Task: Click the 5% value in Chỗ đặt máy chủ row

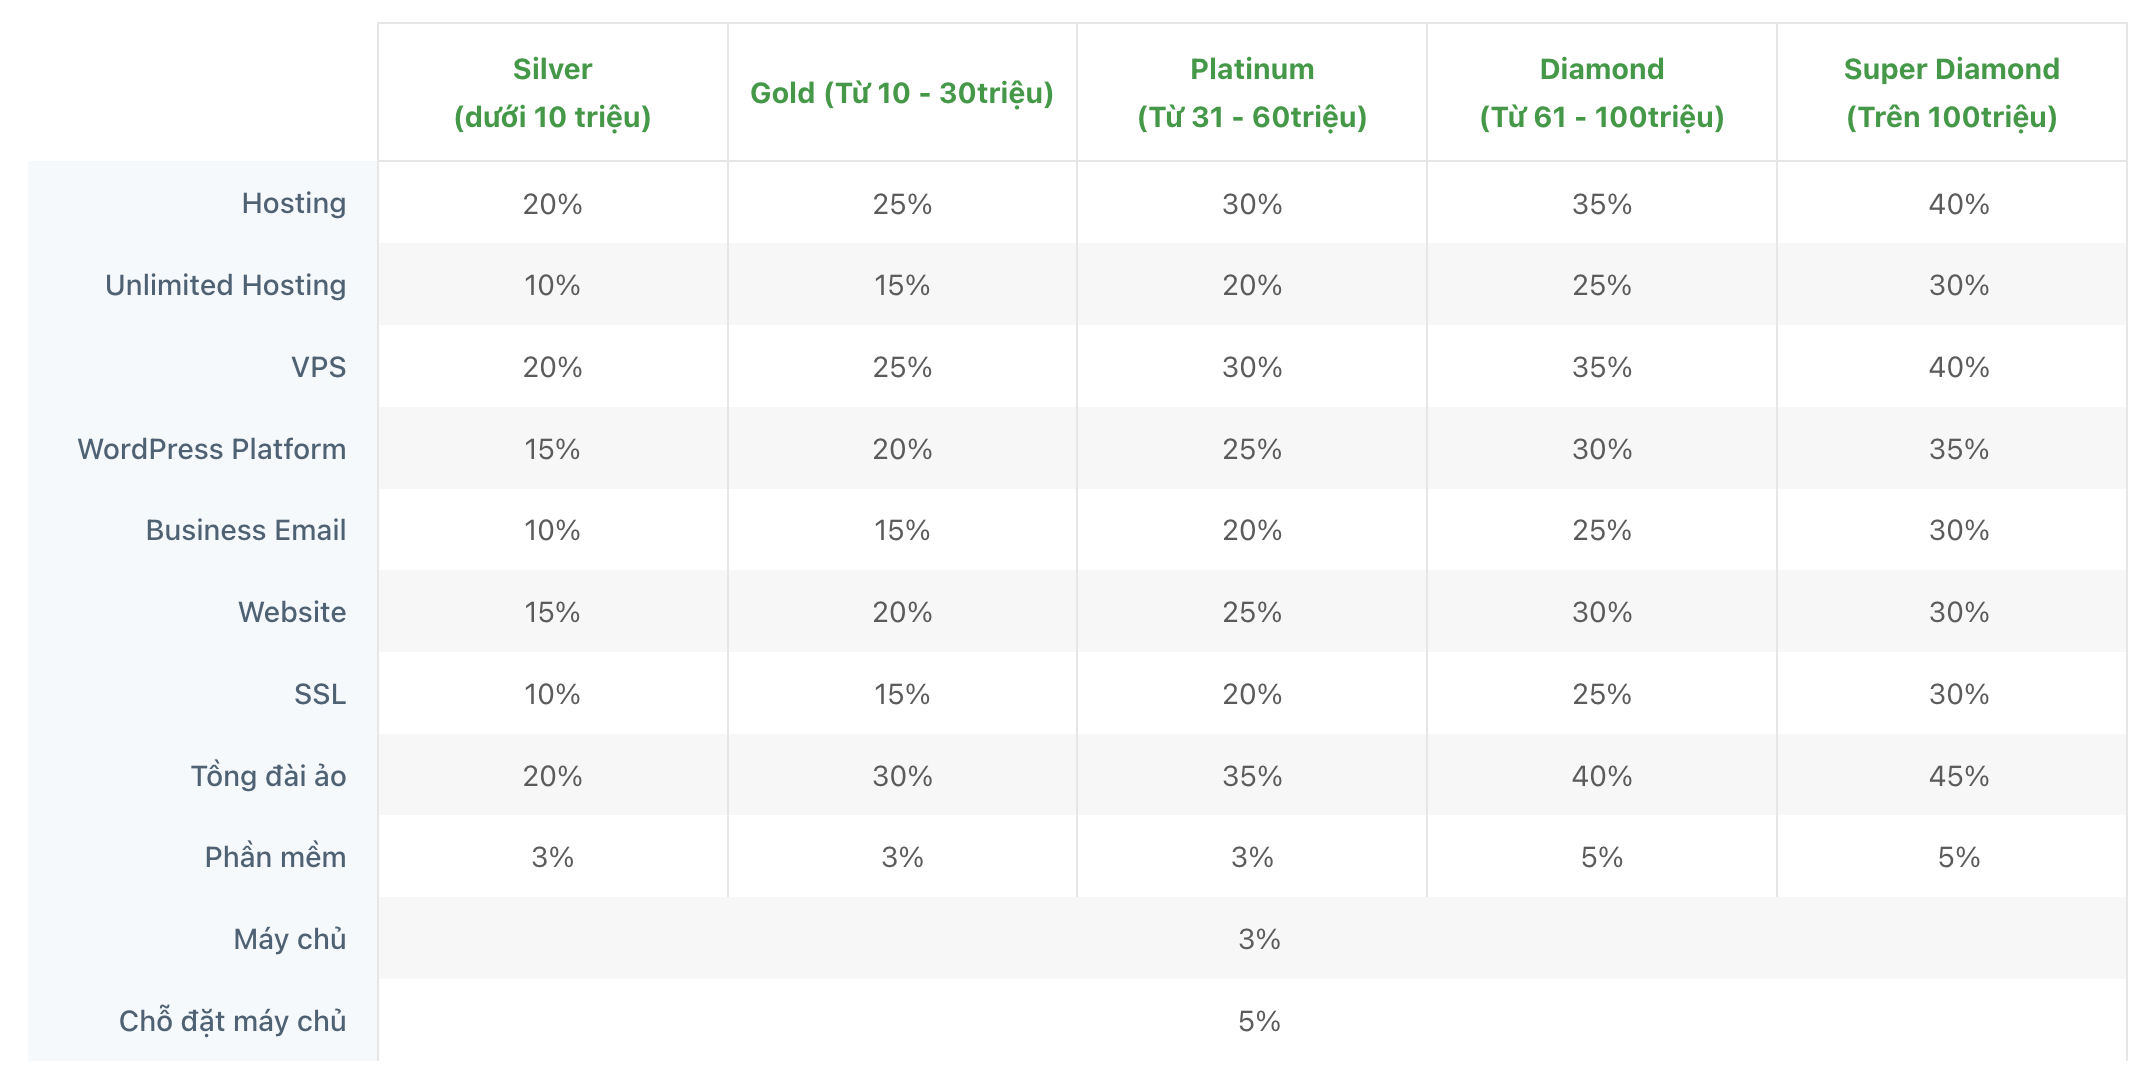Action: (x=1259, y=1021)
